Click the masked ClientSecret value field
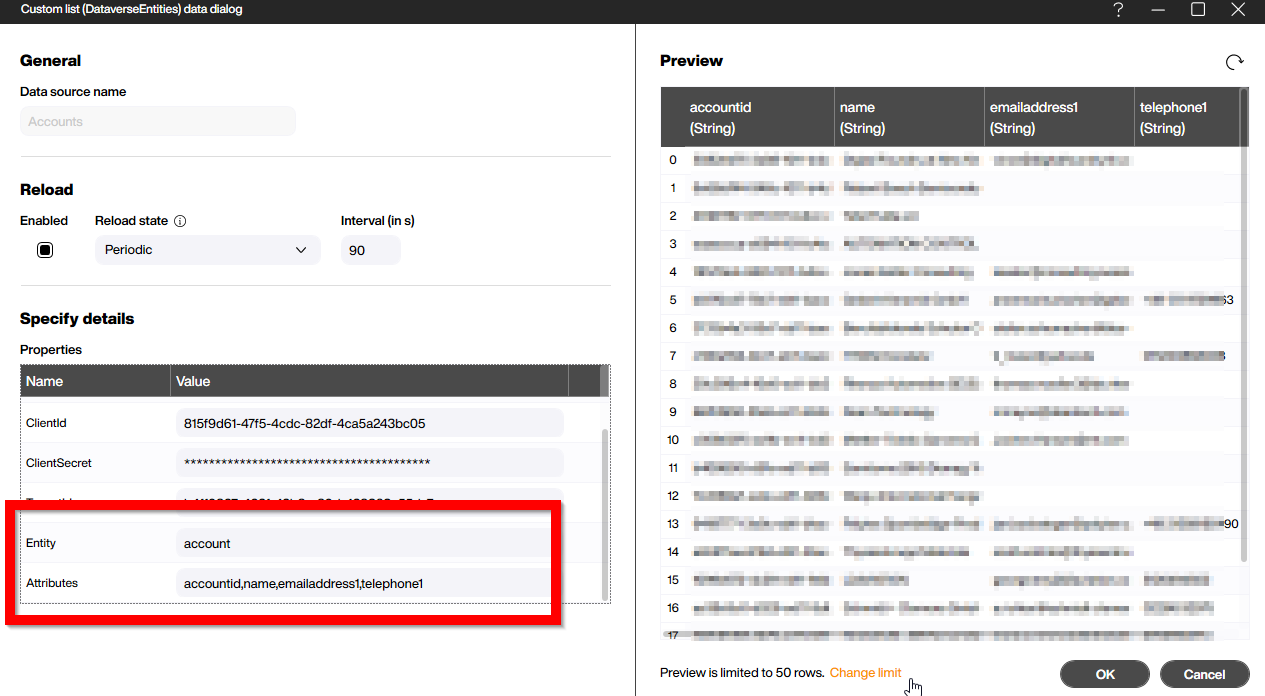This screenshot has height=696, width=1265. pos(370,462)
